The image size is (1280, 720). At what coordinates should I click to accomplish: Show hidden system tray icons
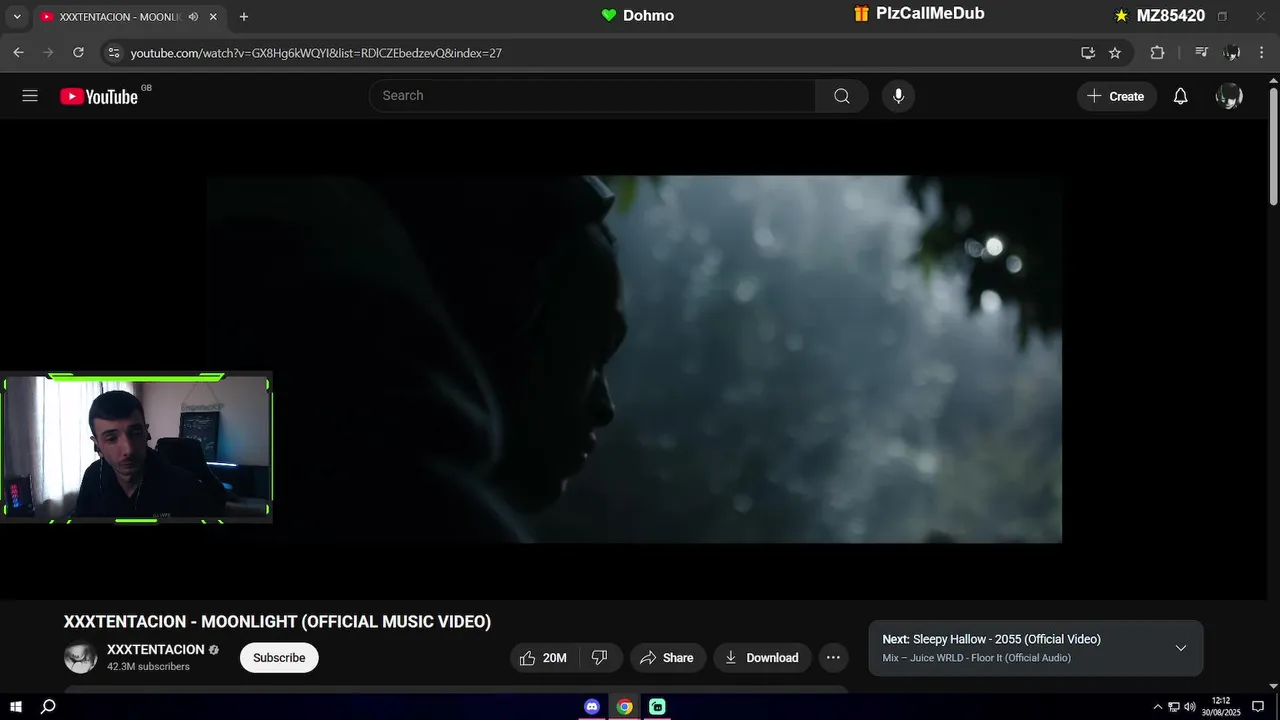click(1158, 707)
